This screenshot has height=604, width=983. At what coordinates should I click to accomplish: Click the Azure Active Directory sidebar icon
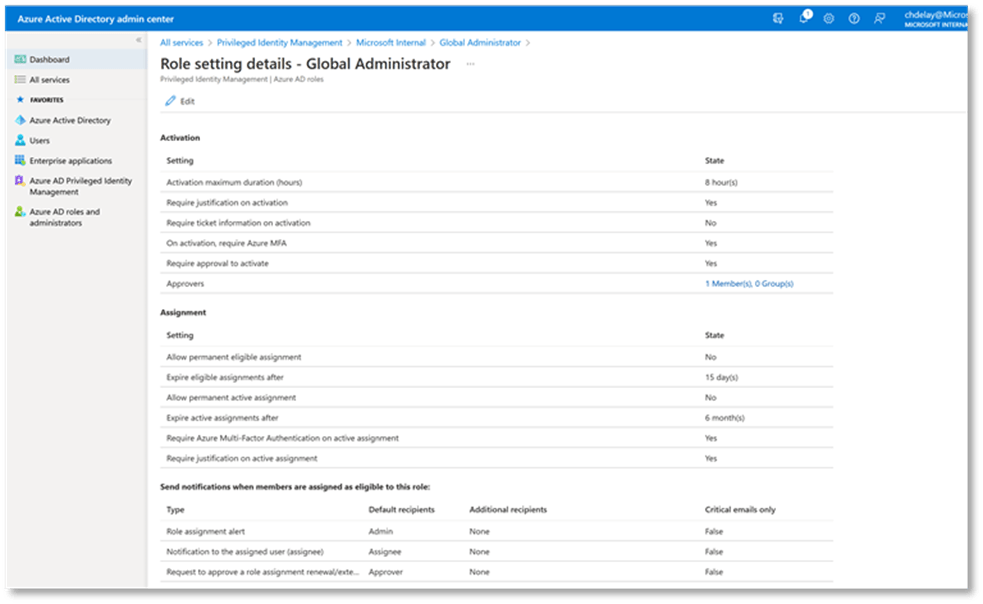(x=20, y=120)
